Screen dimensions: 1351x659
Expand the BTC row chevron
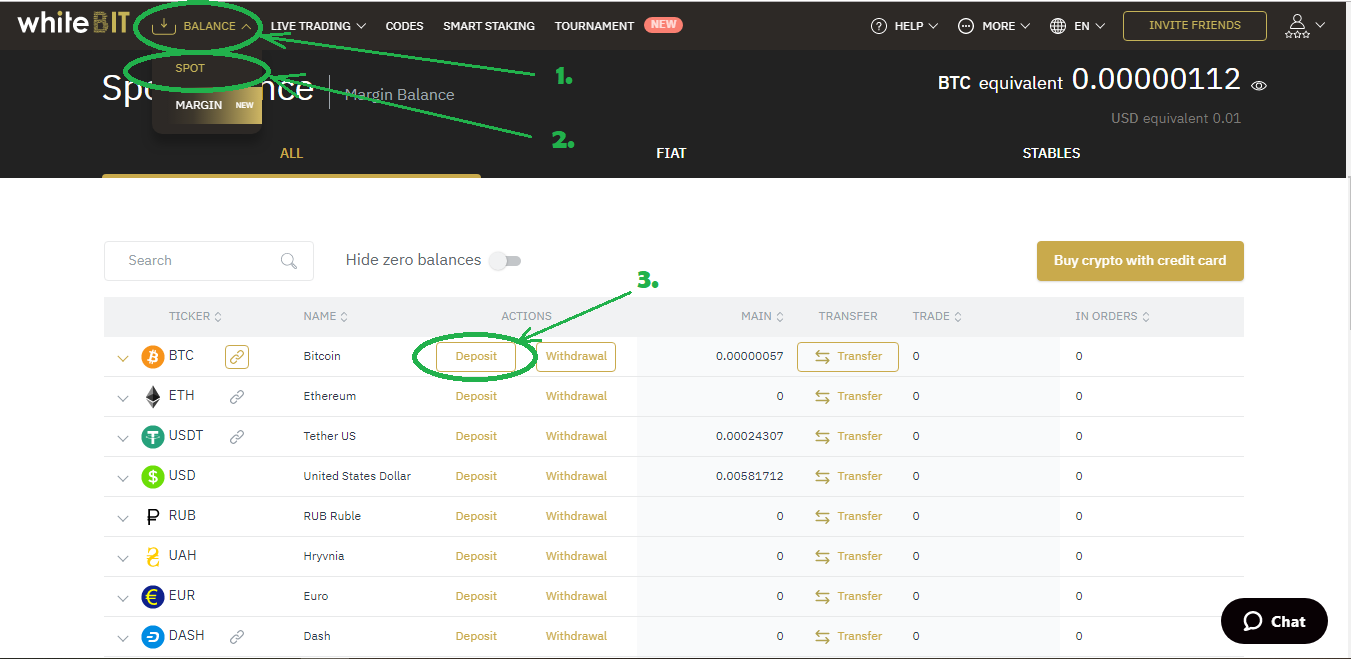(x=123, y=358)
